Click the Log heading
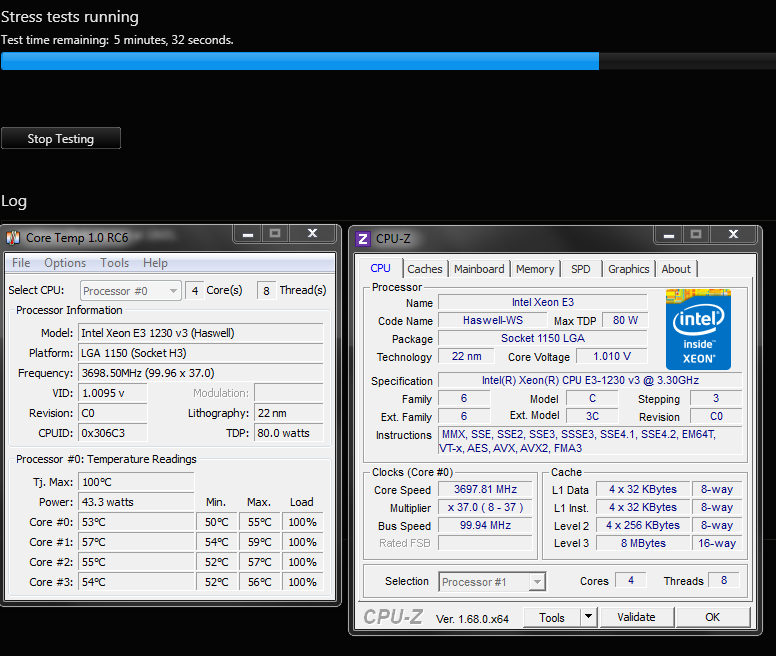Screen dimensions: 776x656 (14, 201)
